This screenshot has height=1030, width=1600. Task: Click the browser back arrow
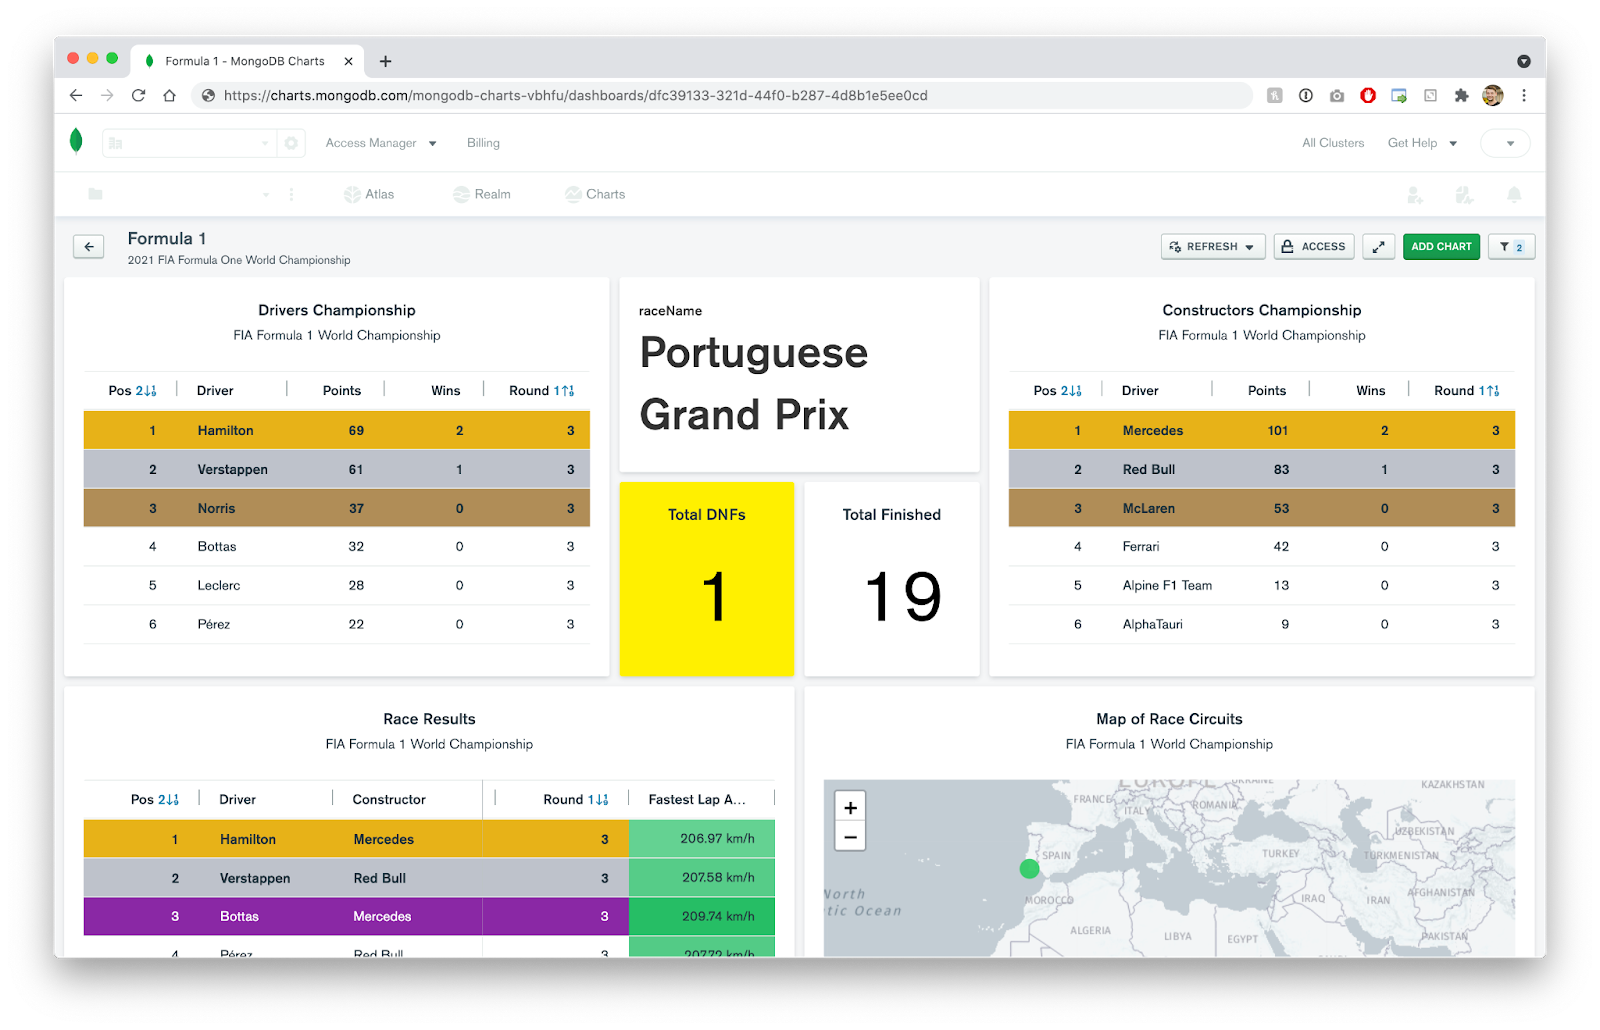pyautogui.click(x=76, y=95)
